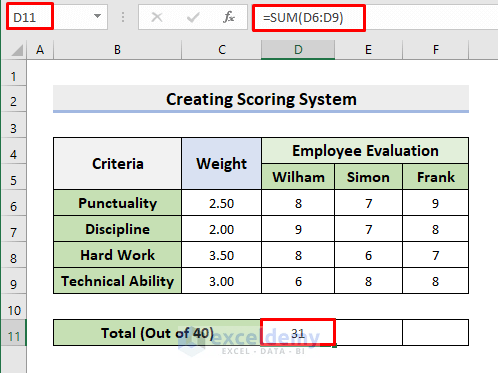The height and width of the screenshot is (373, 498).
Task: Click the Cancel (X) icon in formula bar
Action: tap(157, 17)
